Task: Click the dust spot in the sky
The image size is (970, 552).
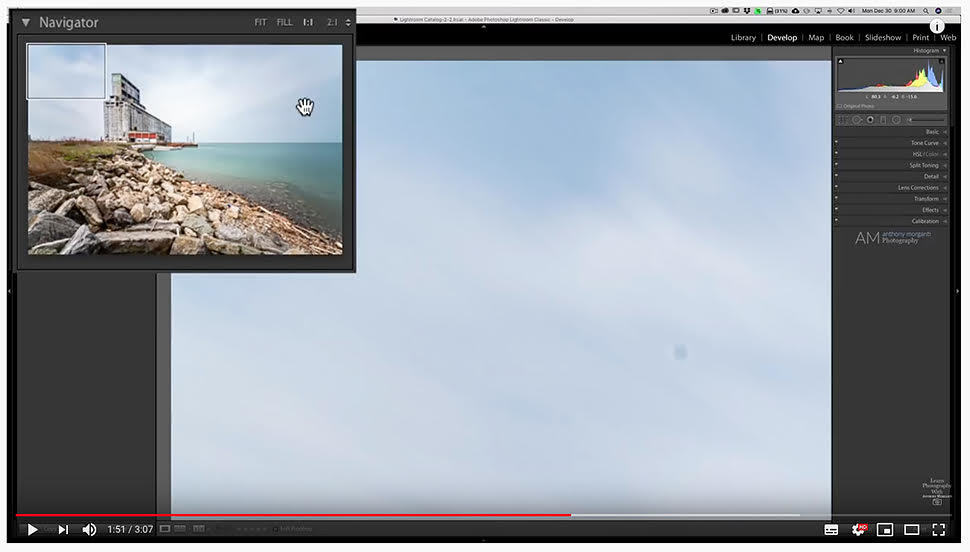Action: click(x=680, y=352)
